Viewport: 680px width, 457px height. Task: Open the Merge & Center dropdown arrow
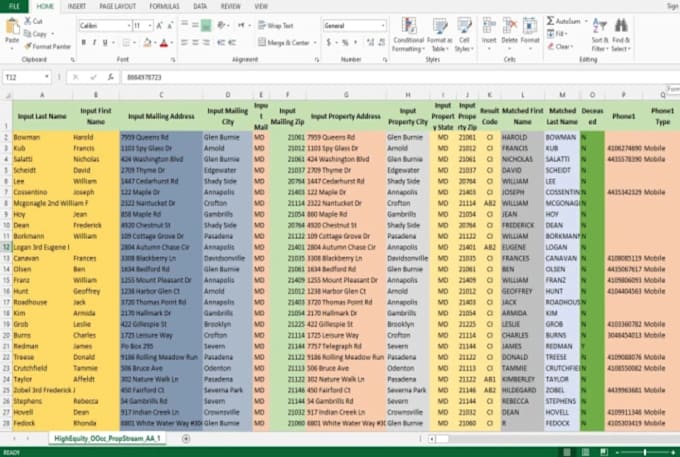tap(315, 42)
